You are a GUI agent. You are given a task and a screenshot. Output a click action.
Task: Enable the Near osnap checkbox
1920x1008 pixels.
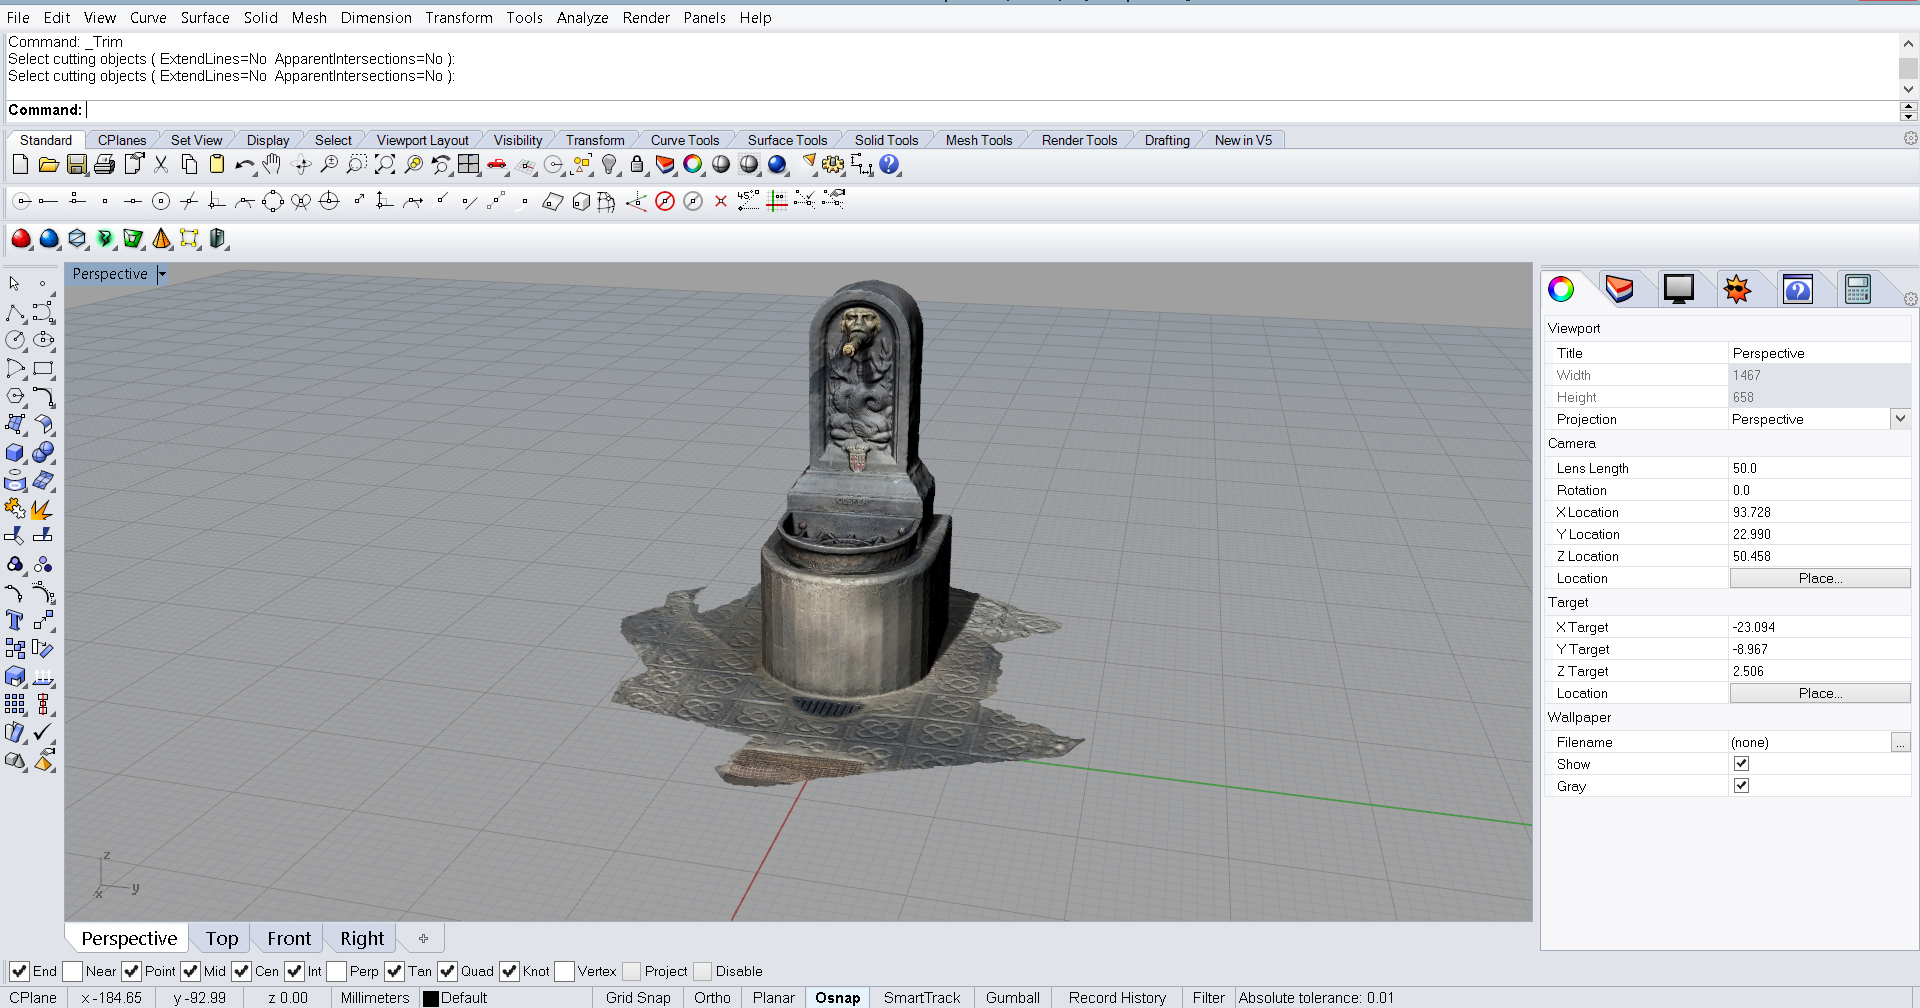tap(73, 971)
